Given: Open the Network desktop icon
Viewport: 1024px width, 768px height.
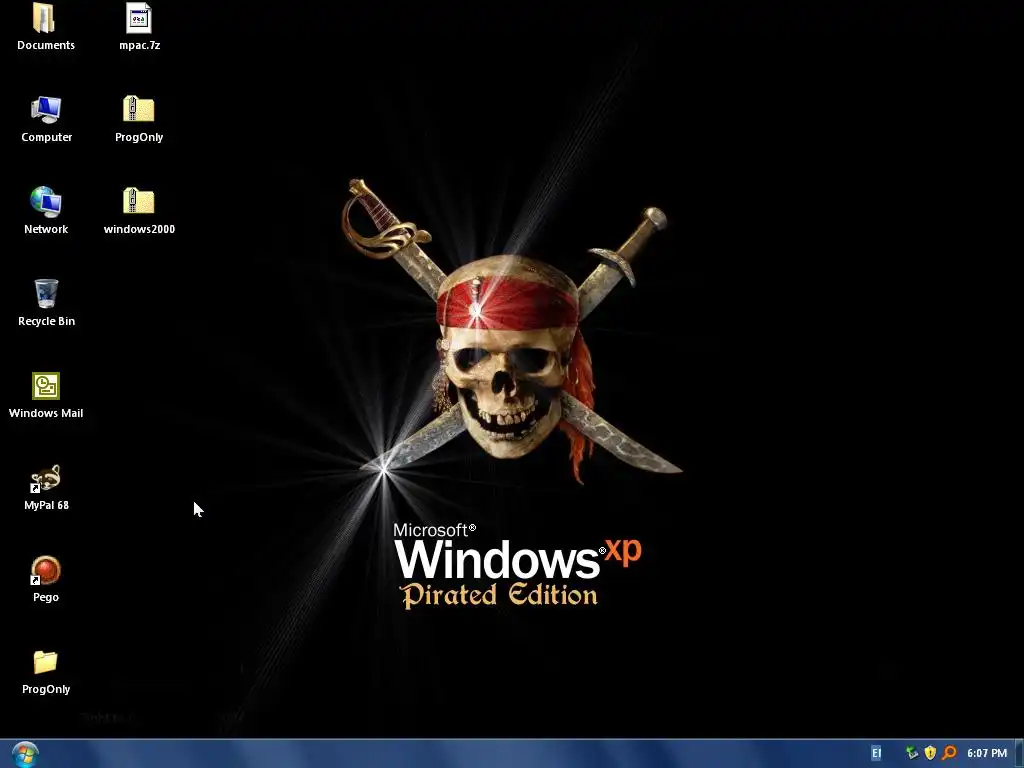Looking at the screenshot, I should [x=46, y=212].
